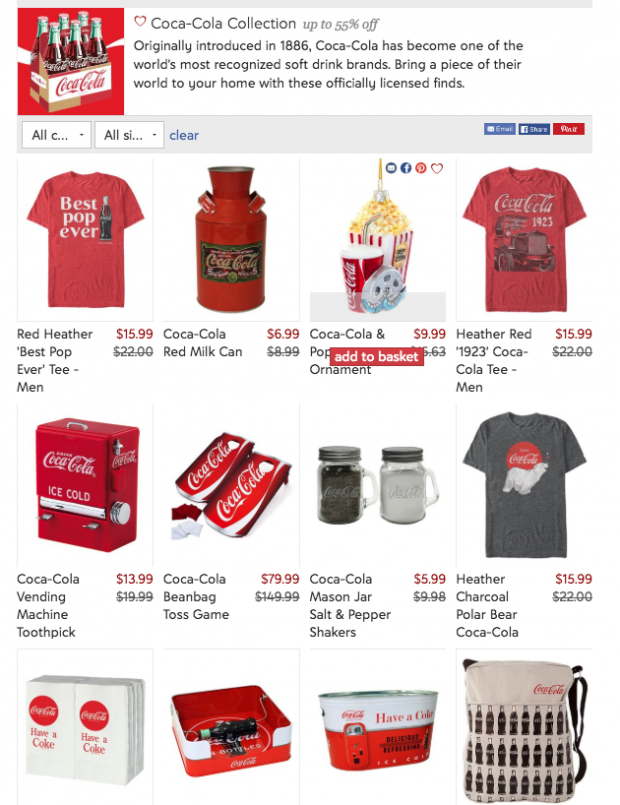
Task: Open the Heather Red '1923' Coca-Cola Tee image
Action: click(524, 240)
